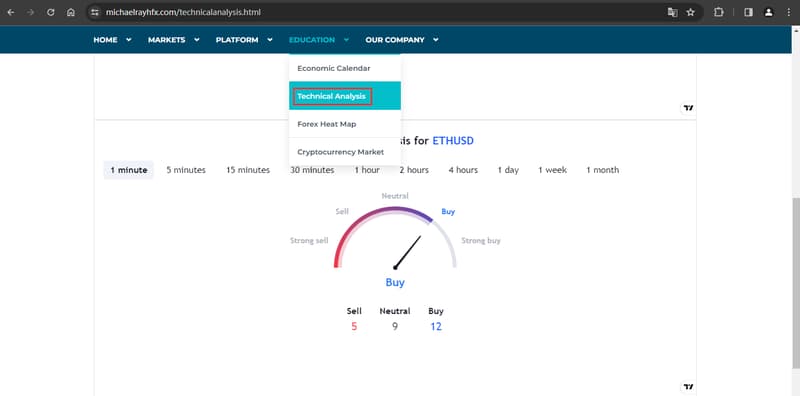800x396 pixels.
Task: Switch to 1 day interval
Action: pos(508,170)
